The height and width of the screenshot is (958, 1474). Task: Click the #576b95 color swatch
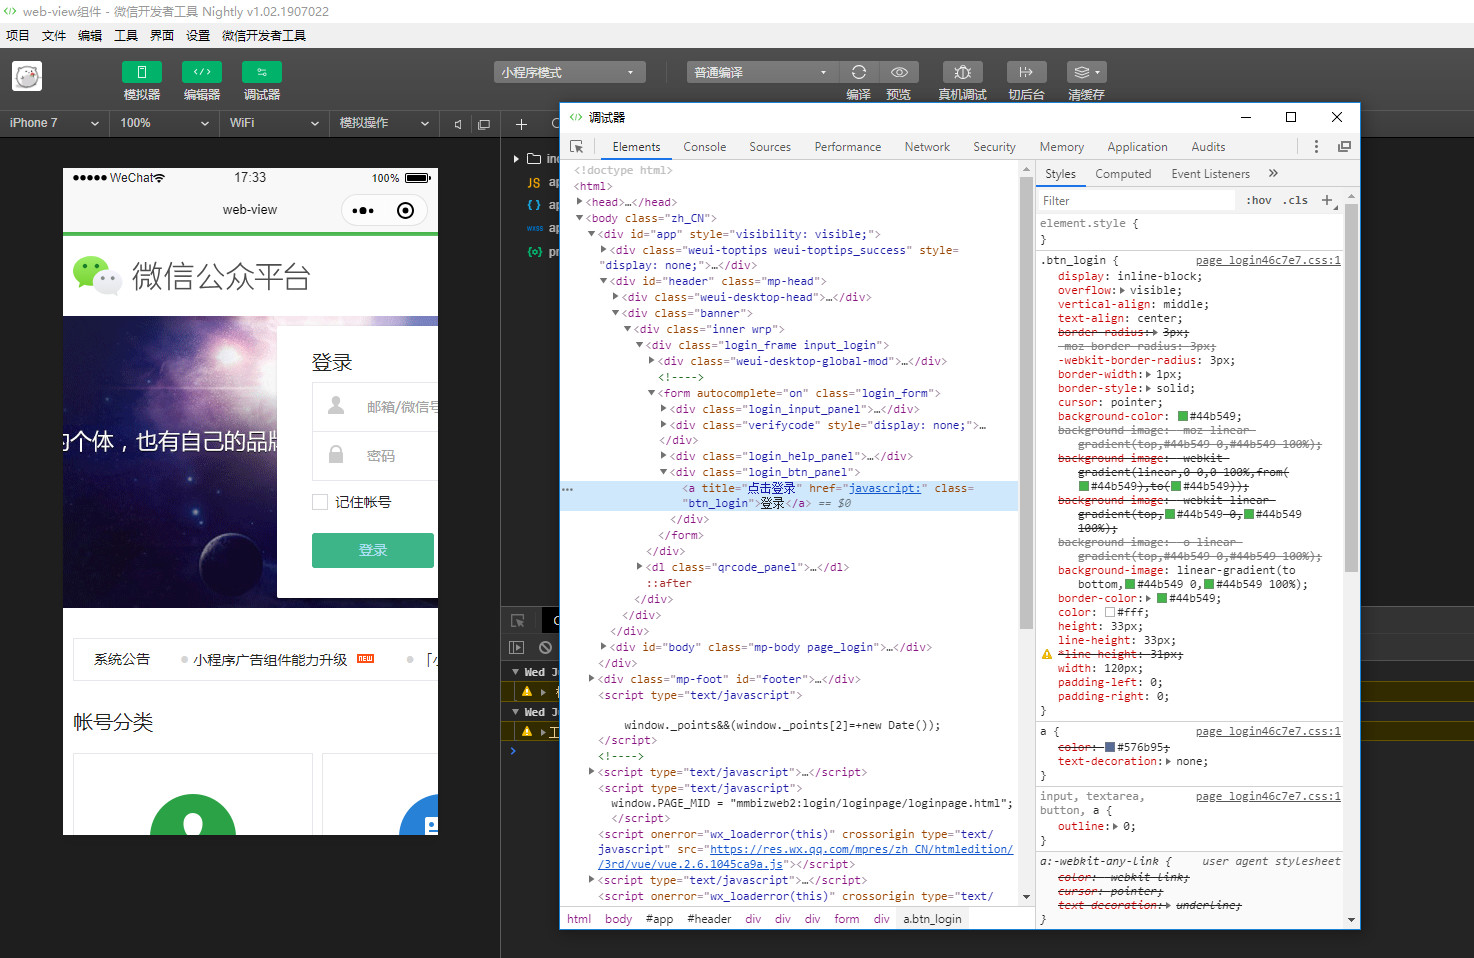(1110, 747)
